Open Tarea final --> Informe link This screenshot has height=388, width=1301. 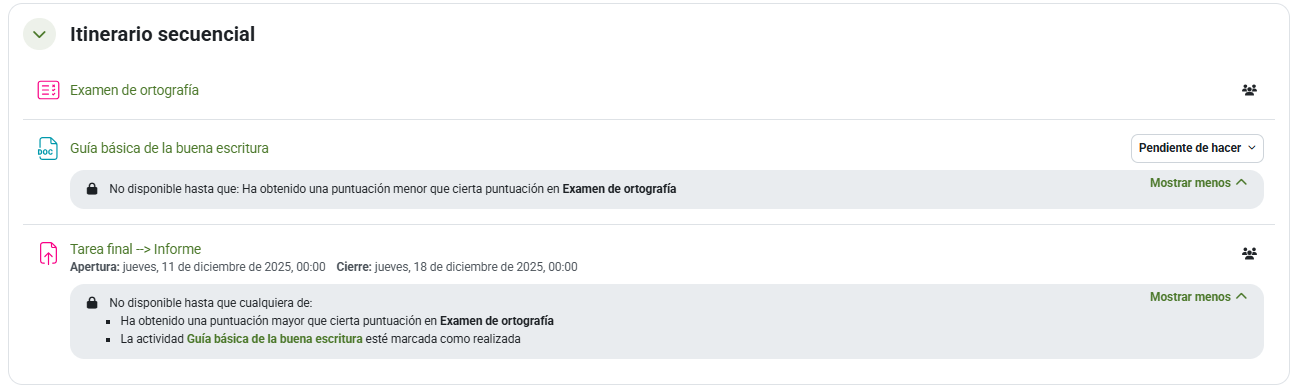pyautogui.click(x=135, y=249)
